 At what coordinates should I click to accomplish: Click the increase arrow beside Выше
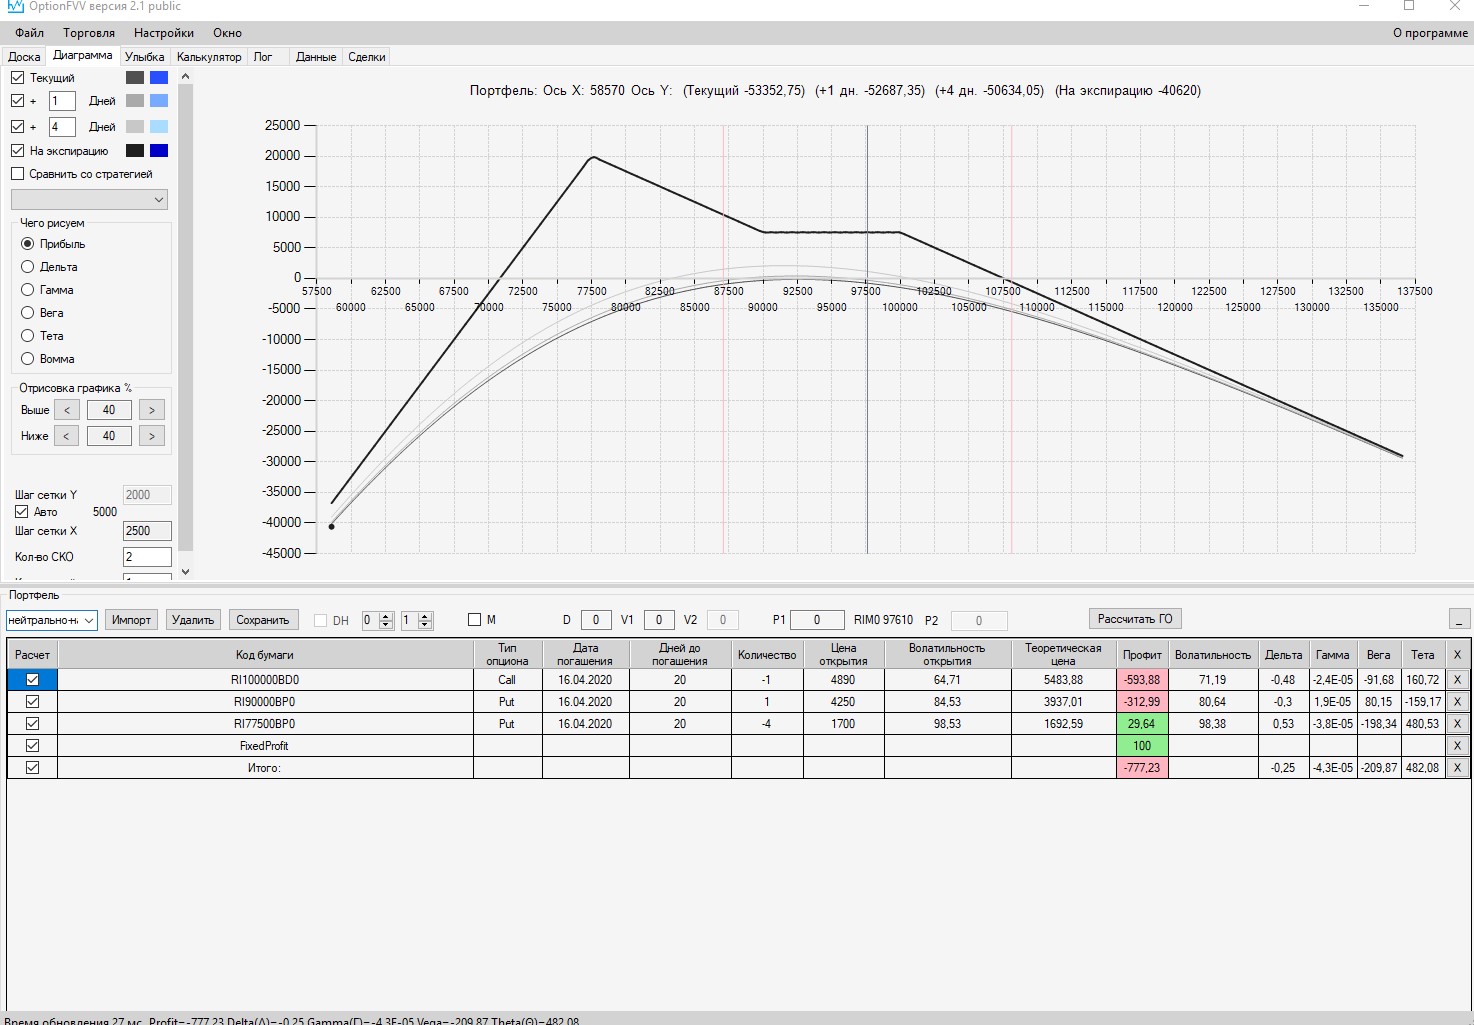(x=152, y=410)
